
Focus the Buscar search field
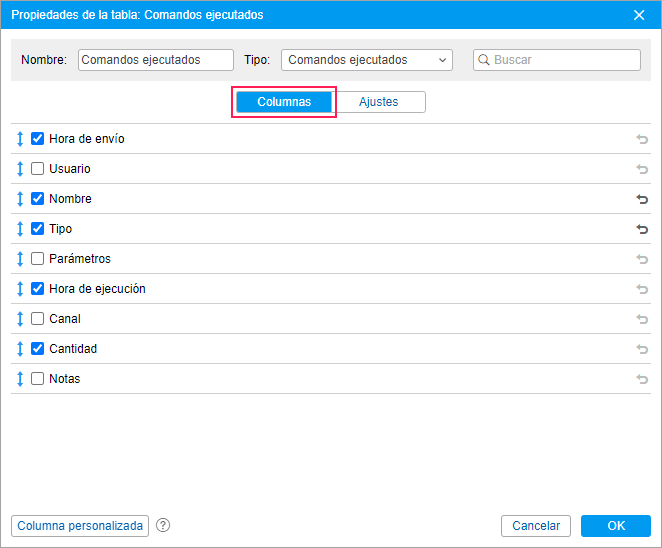click(557, 60)
